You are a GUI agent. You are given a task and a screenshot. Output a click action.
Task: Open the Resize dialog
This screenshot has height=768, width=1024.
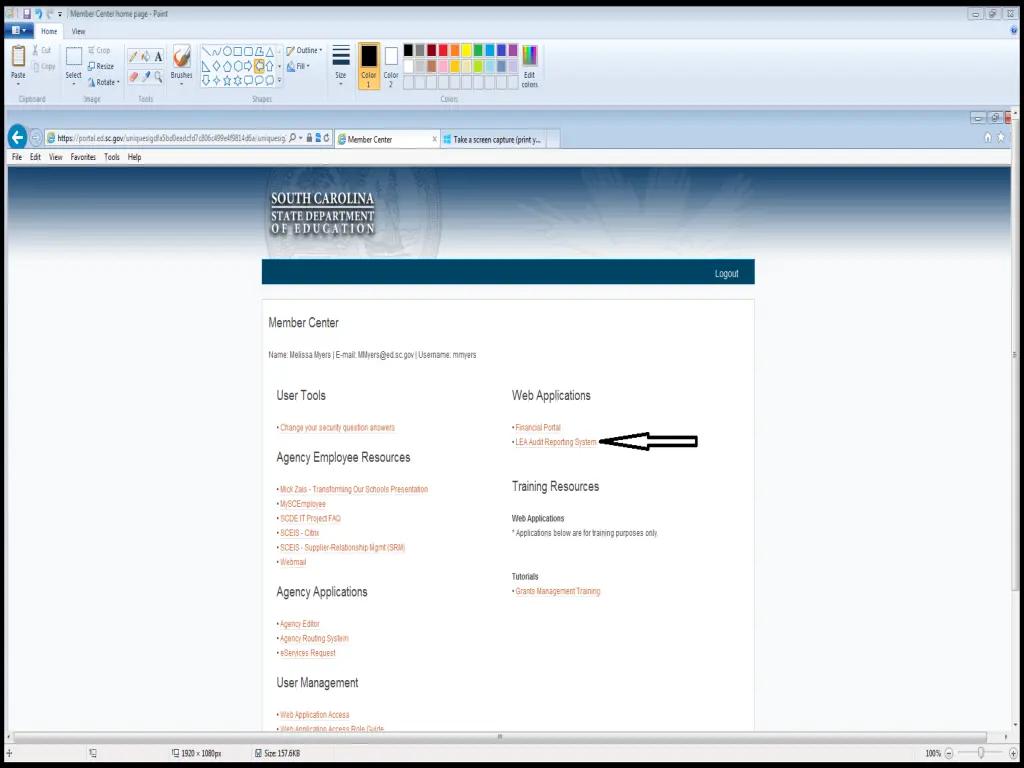pyautogui.click(x=101, y=66)
